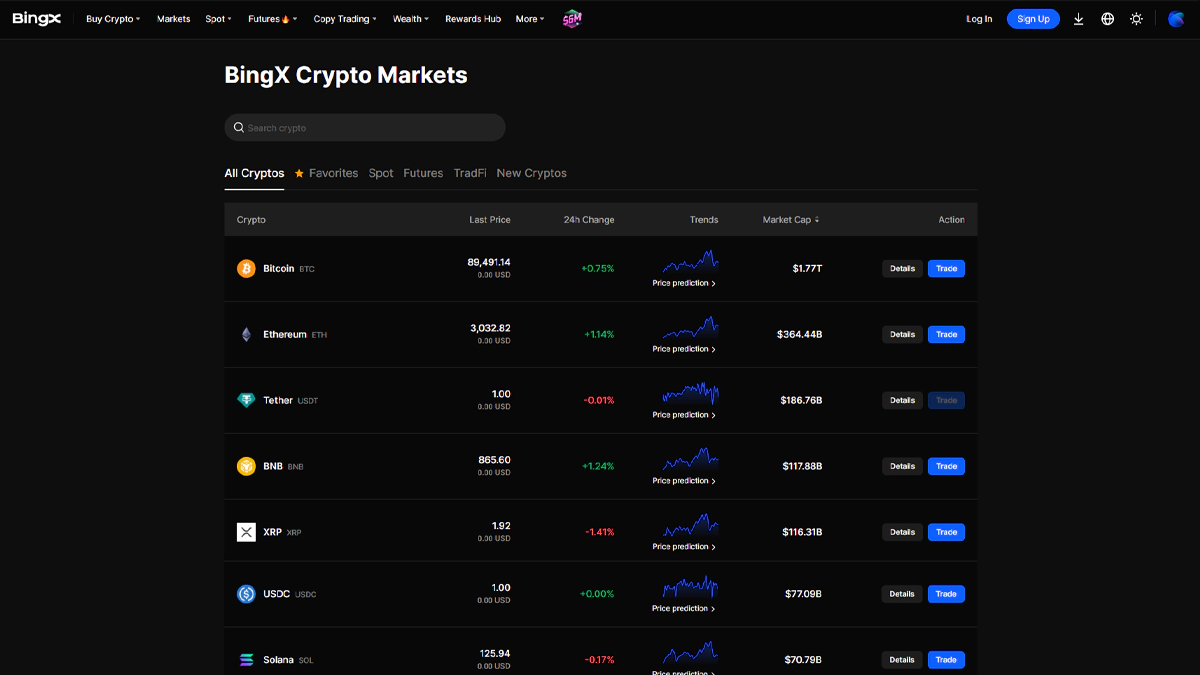Click the Trade button for Bitcoin
The height and width of the screenshot is (675, 1200).
point(946,269)
